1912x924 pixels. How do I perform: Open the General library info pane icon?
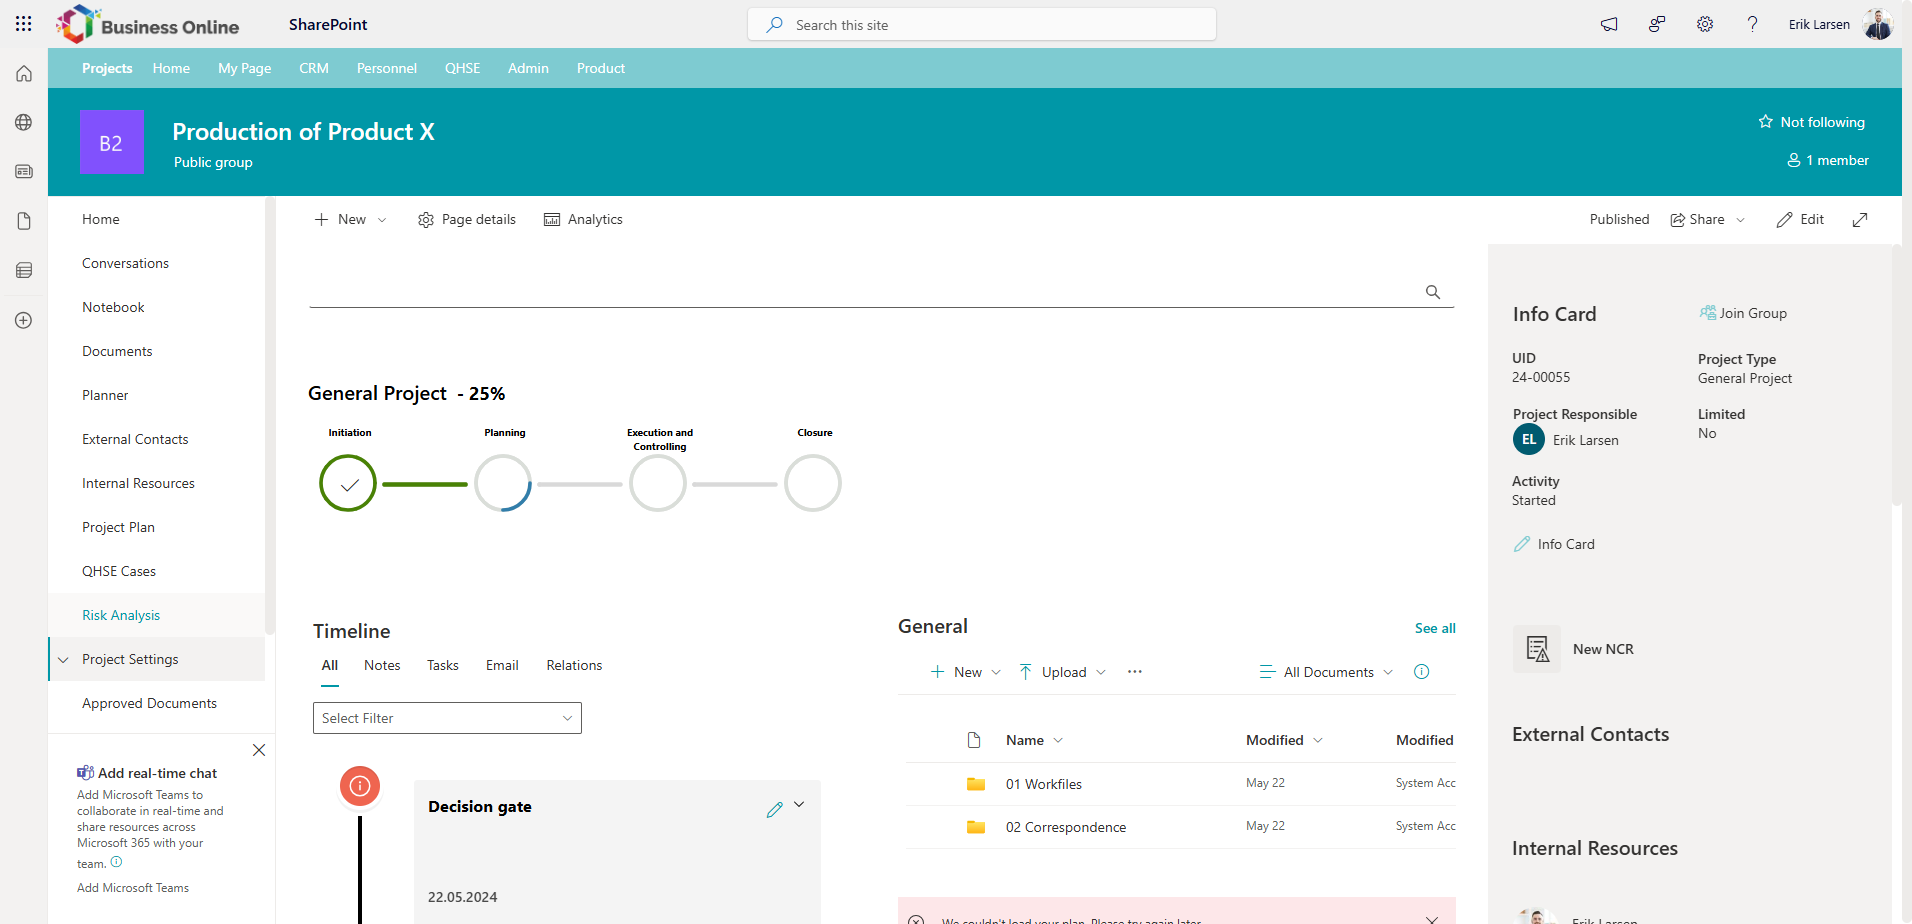click(x=1421, y=672)
